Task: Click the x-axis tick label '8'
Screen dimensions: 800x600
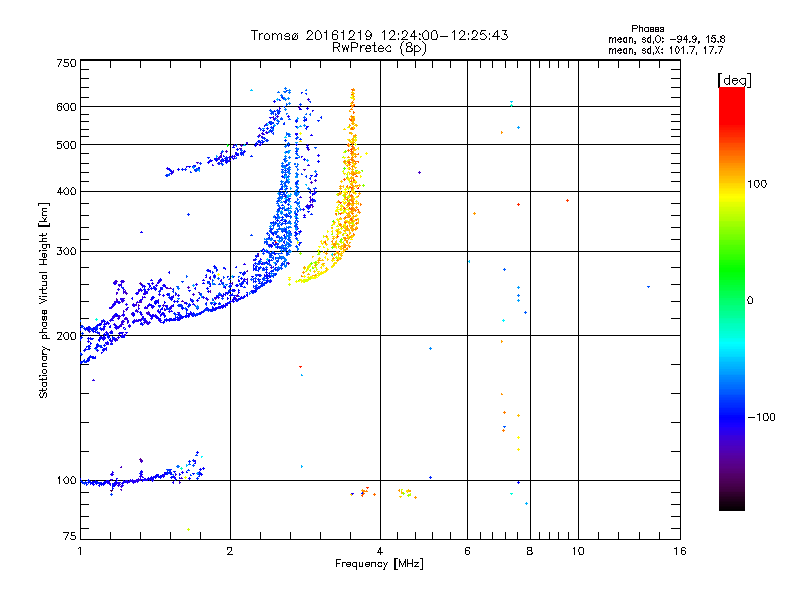Action: pyautogui.click(x=530, y=551)
